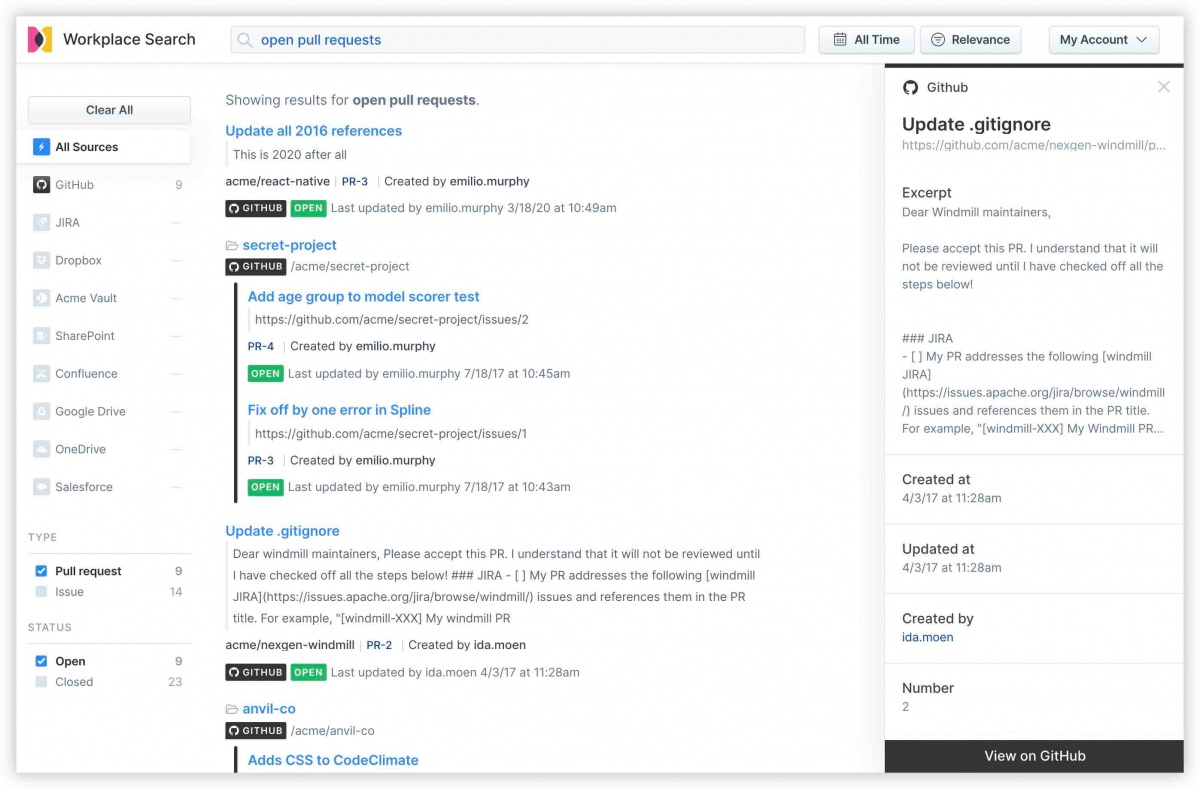Choose the Google Drive source icon

click(41, 411)
